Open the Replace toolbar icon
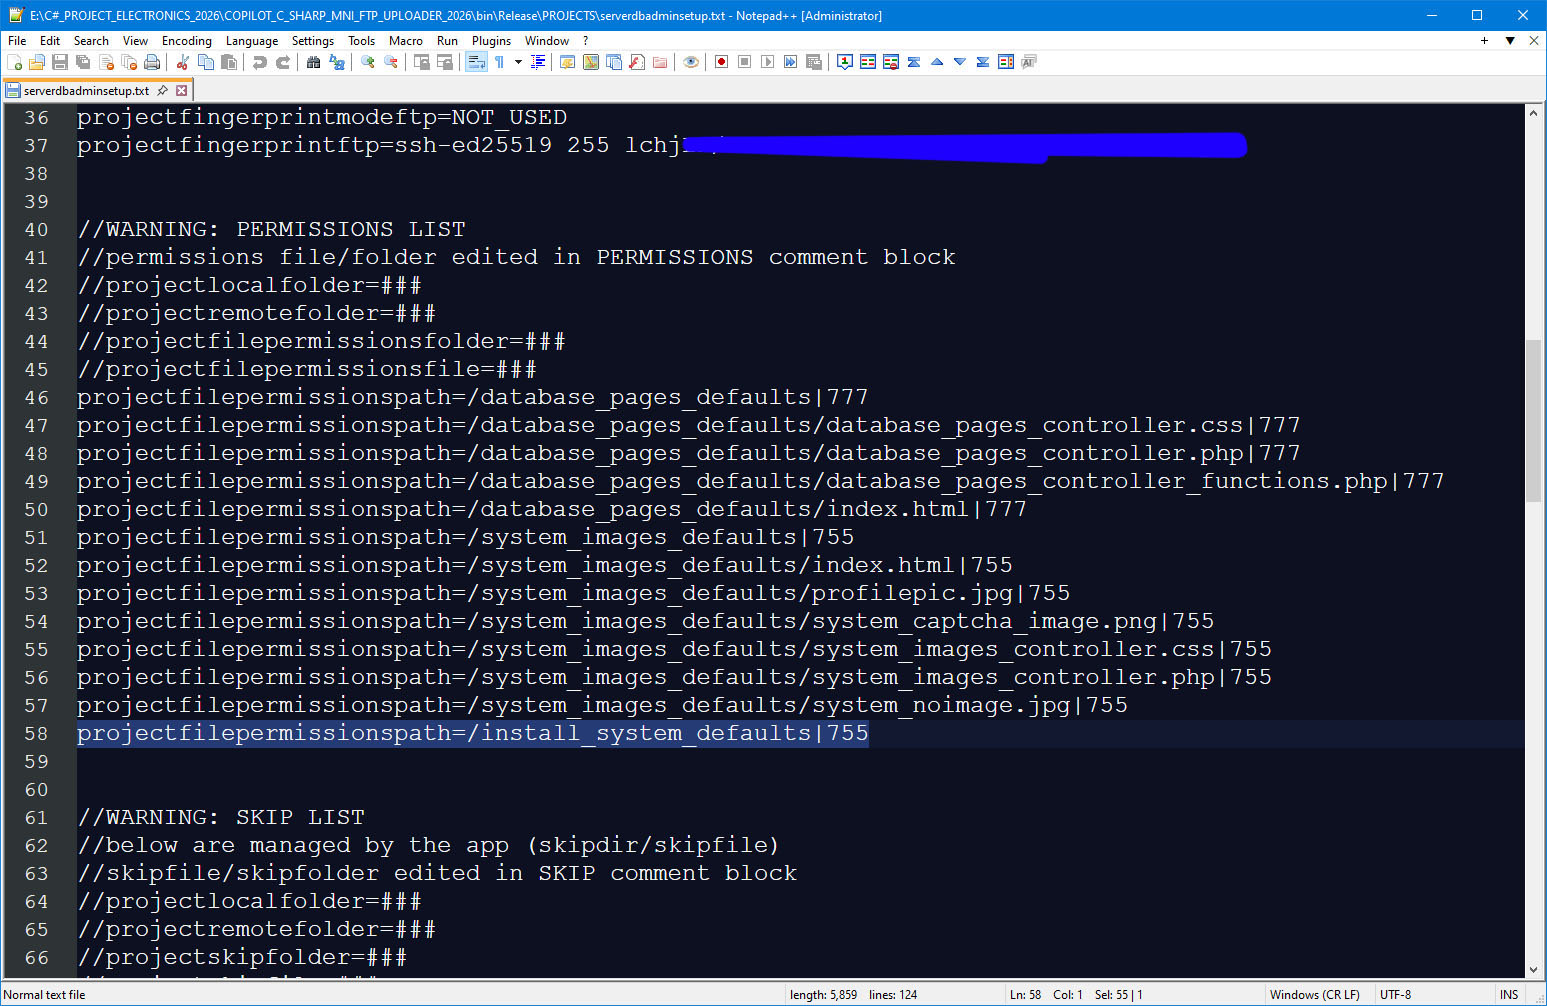The height and width of the screenshot is (1006, 1547). (337, 62)
